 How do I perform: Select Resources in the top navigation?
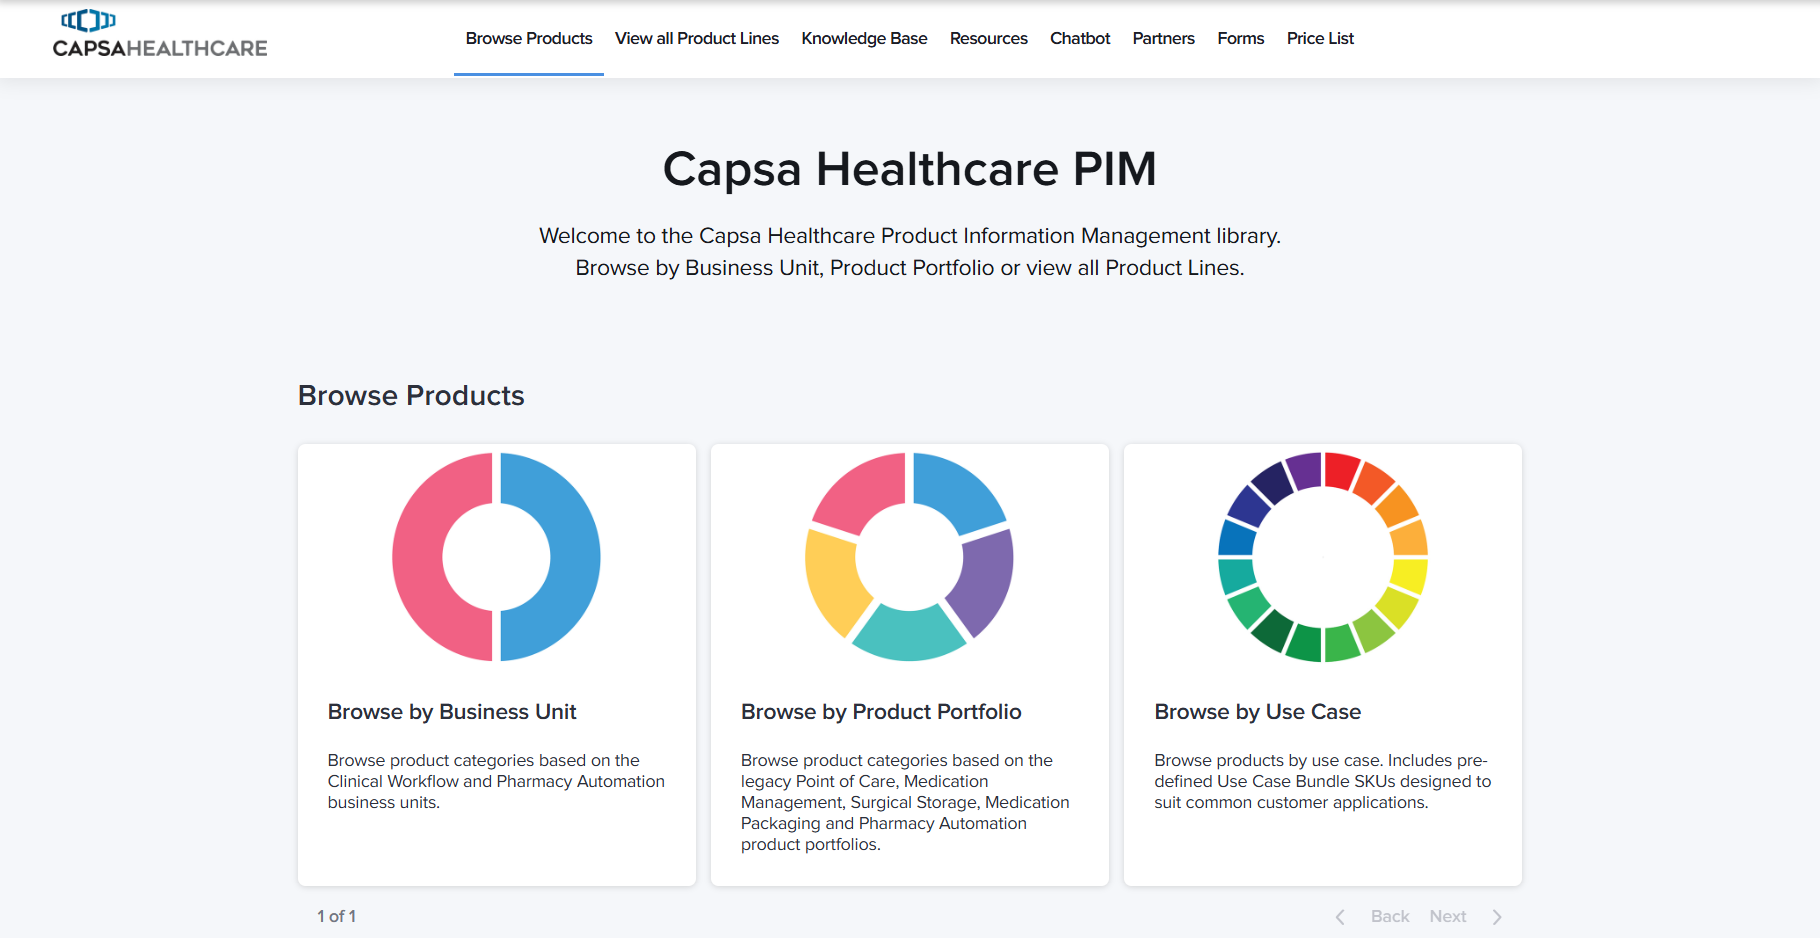coord(989,38)
